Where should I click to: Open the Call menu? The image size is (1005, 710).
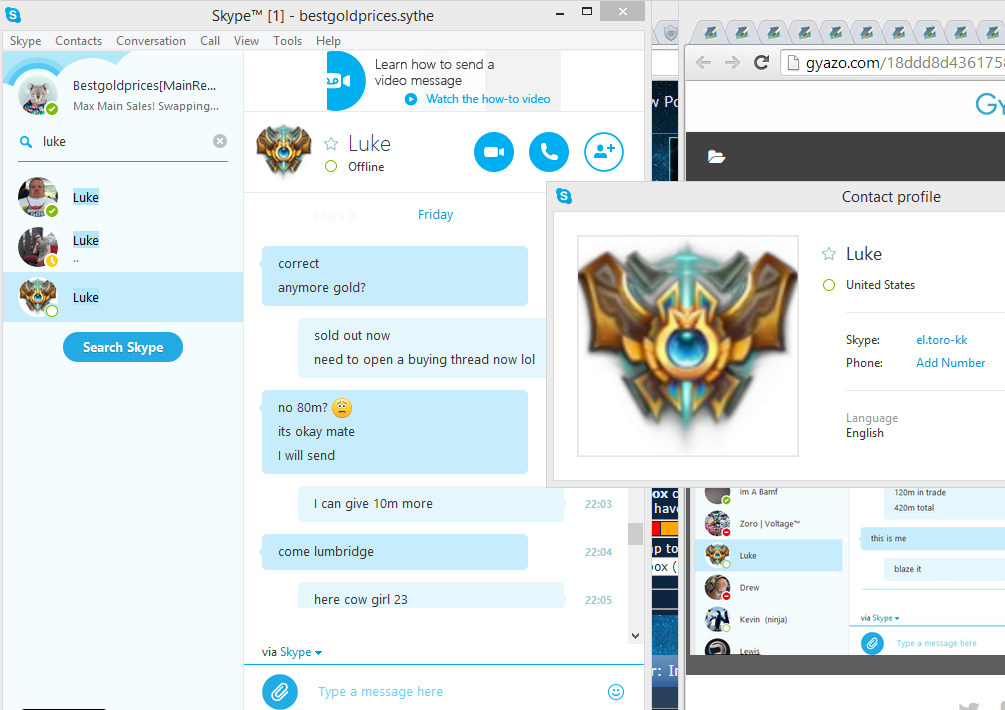[x=210, y=40]
